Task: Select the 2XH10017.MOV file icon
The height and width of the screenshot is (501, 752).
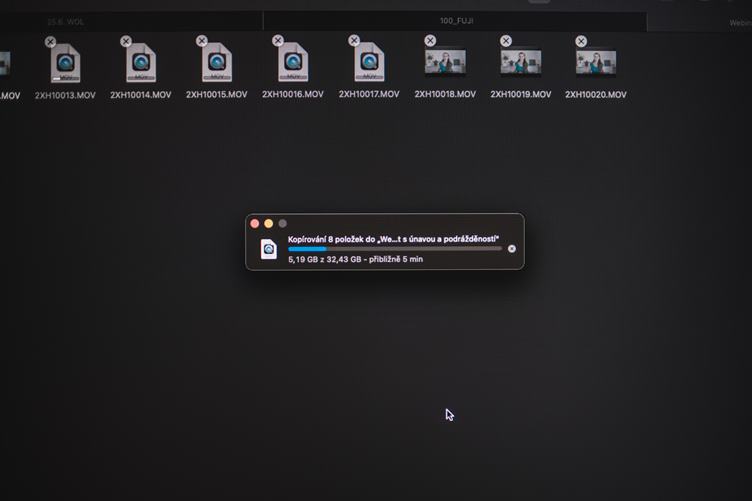Action: pos(369,62)
